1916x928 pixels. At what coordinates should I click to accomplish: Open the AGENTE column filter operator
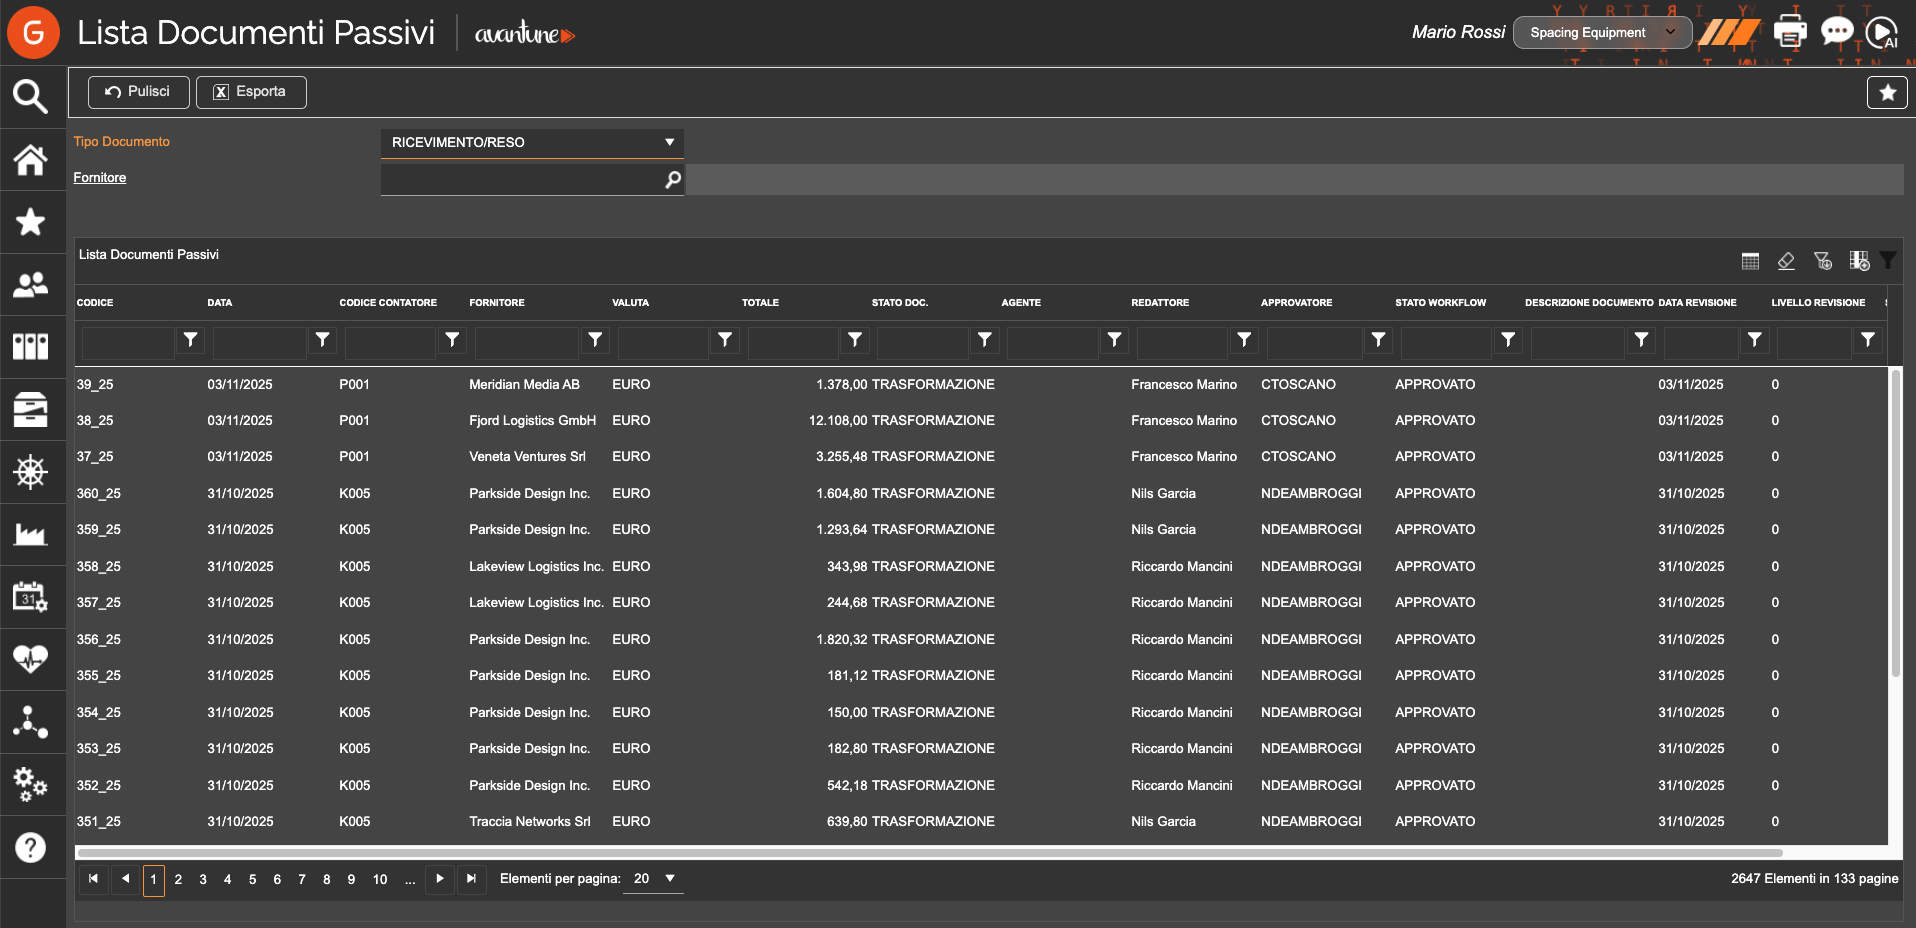click(x=1114, y=340)
